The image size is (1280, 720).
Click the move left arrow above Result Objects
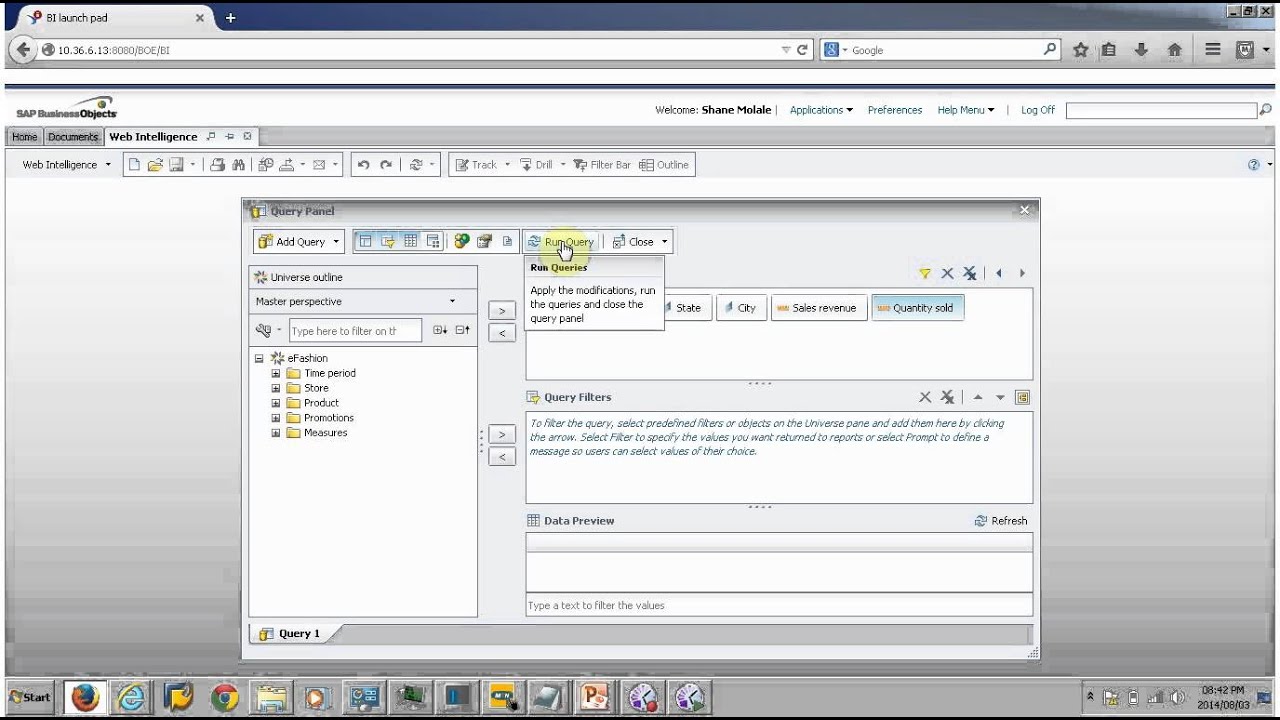point(998,273)
